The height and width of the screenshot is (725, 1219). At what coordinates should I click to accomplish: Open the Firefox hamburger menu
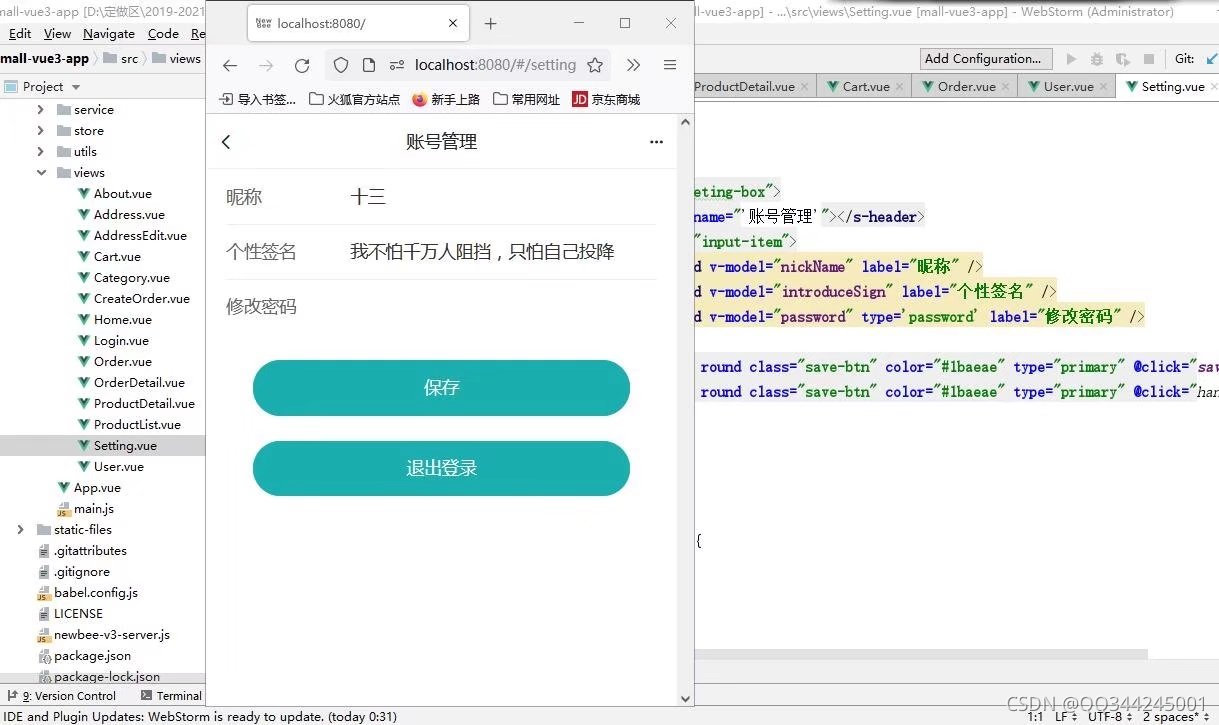(670, 65)
